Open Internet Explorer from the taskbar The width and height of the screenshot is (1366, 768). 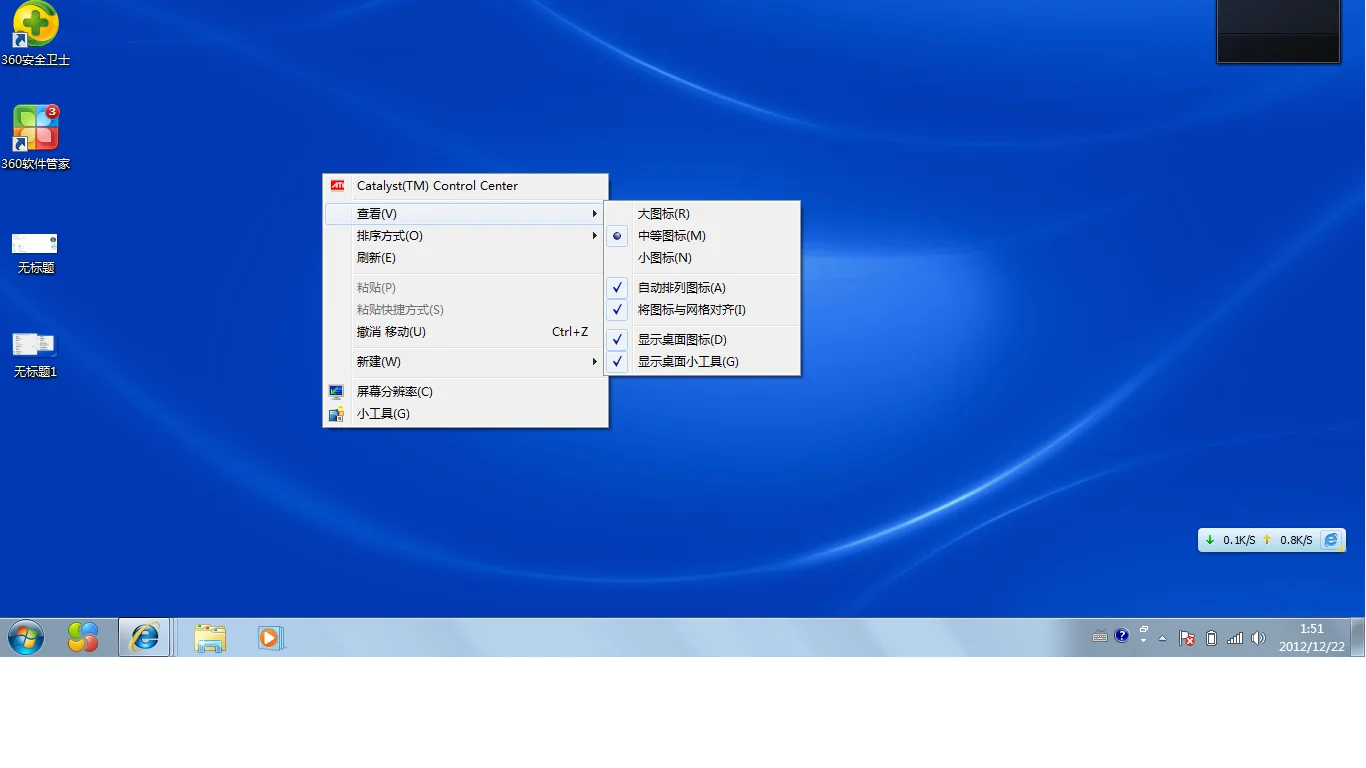click(143, 637)
